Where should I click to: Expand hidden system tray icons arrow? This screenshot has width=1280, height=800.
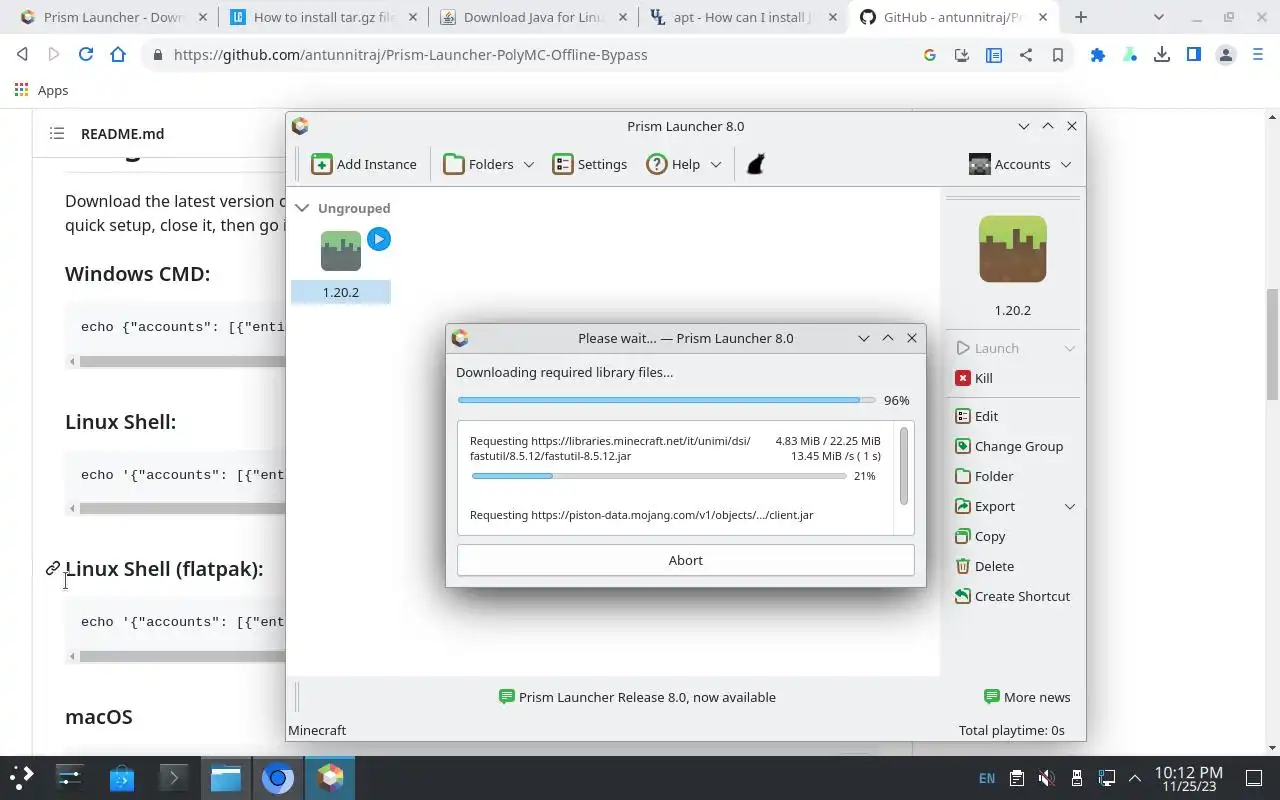[1135, 778]
